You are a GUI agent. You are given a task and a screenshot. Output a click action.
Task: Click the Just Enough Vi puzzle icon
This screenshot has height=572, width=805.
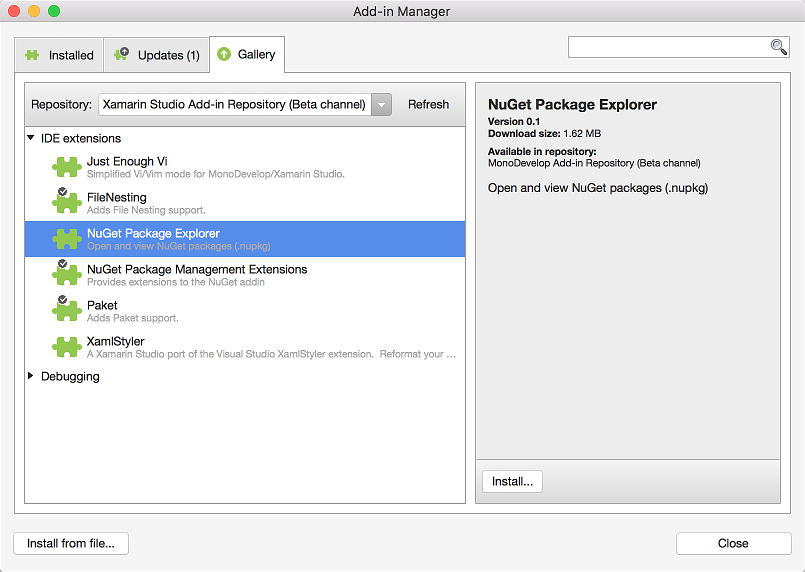[67, 167]
